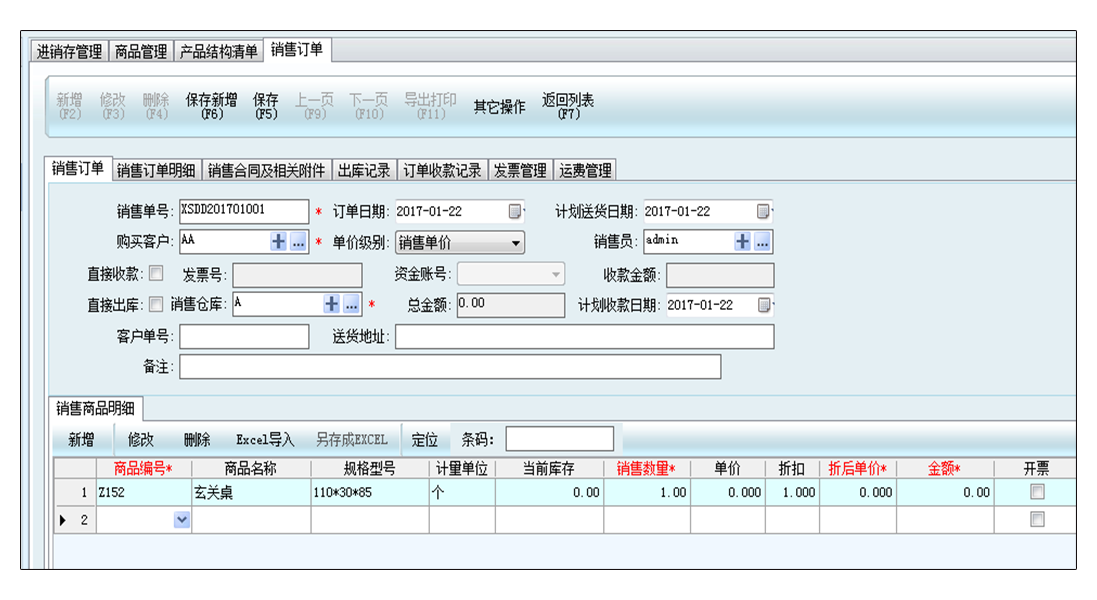Enable the 直接收款 checkbox
1097x600 pixels.
[x=156, y=273]
